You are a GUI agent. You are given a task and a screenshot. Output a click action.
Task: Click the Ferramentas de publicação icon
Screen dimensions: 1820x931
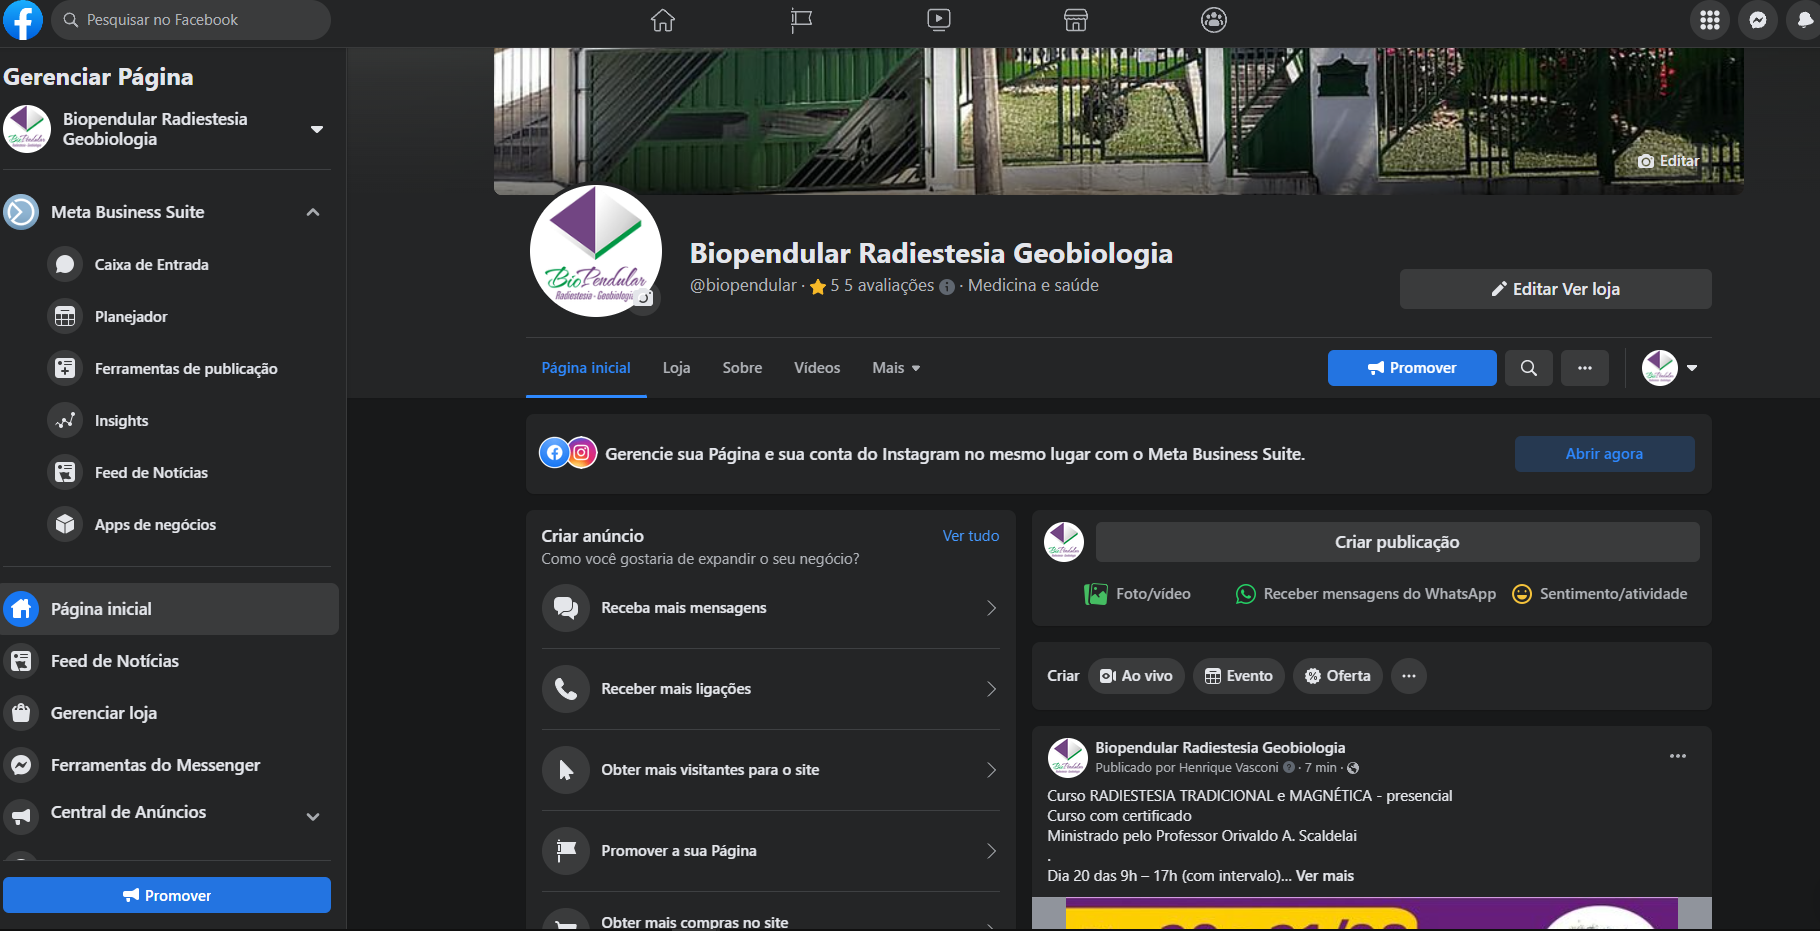pos(65,369)
